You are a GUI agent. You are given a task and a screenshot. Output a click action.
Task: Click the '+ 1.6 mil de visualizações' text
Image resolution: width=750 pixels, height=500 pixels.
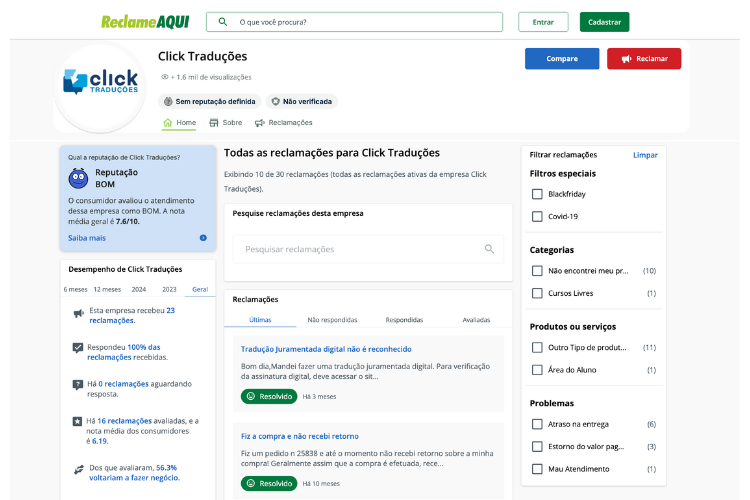coord(211,77)
